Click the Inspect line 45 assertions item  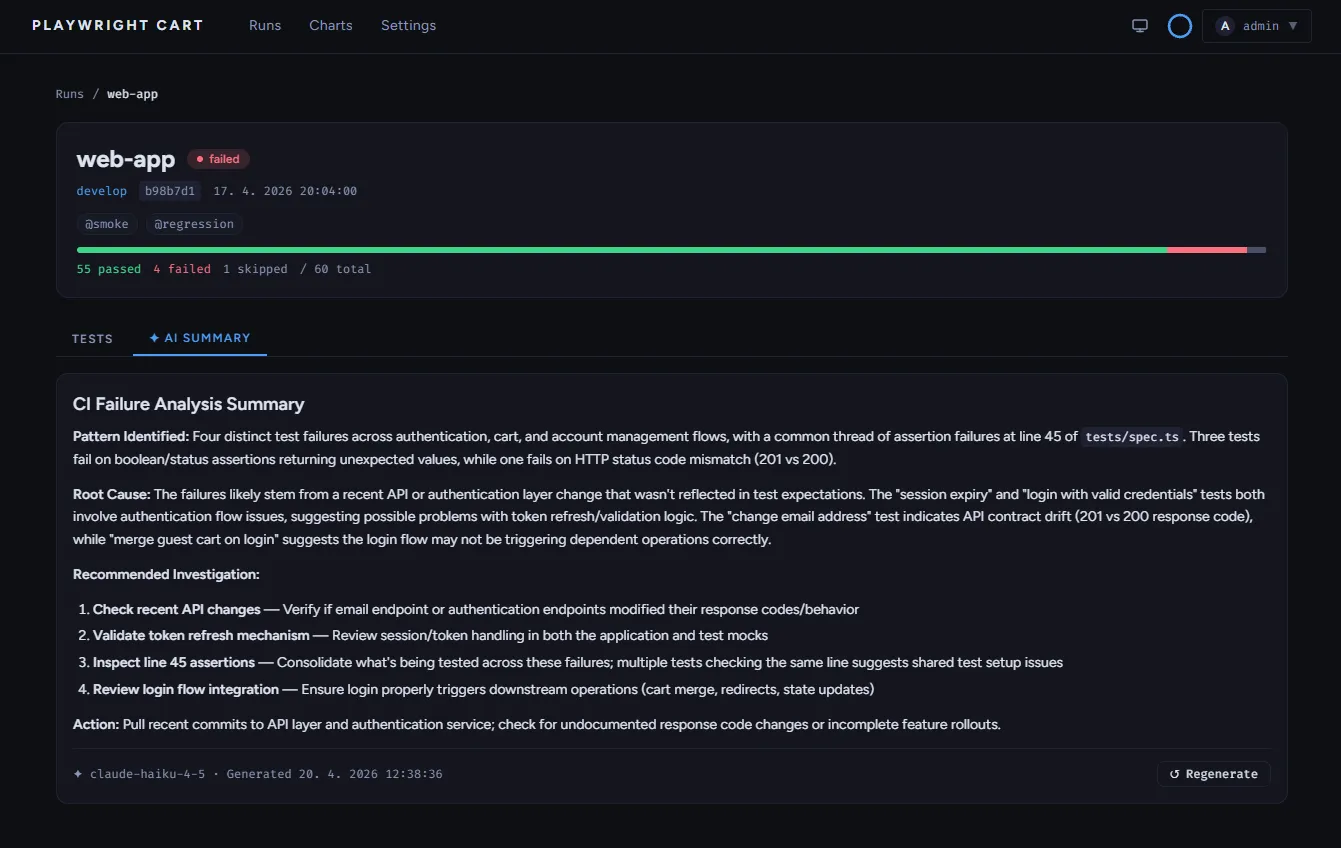coord(578,662)
